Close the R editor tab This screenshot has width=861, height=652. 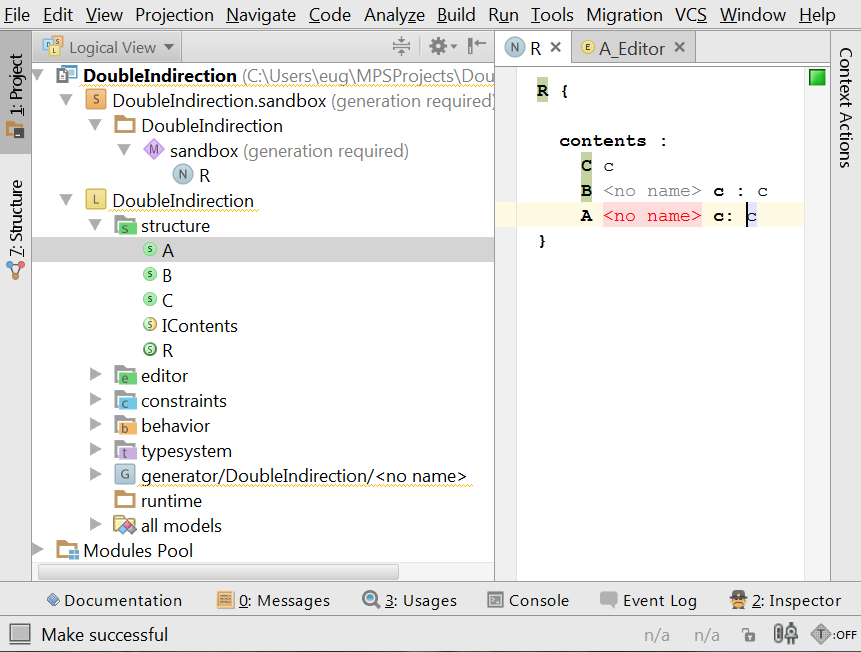coord(556,48)
